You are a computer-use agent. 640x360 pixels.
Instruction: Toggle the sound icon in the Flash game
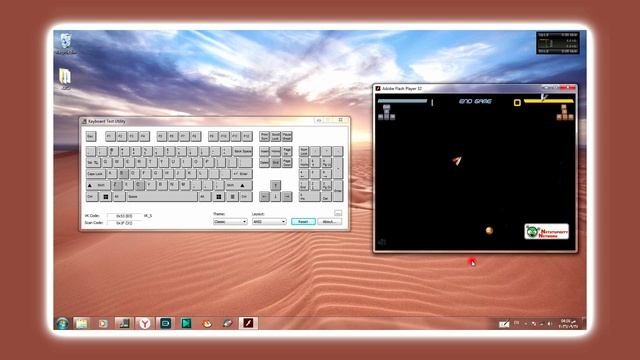(382, 242)
